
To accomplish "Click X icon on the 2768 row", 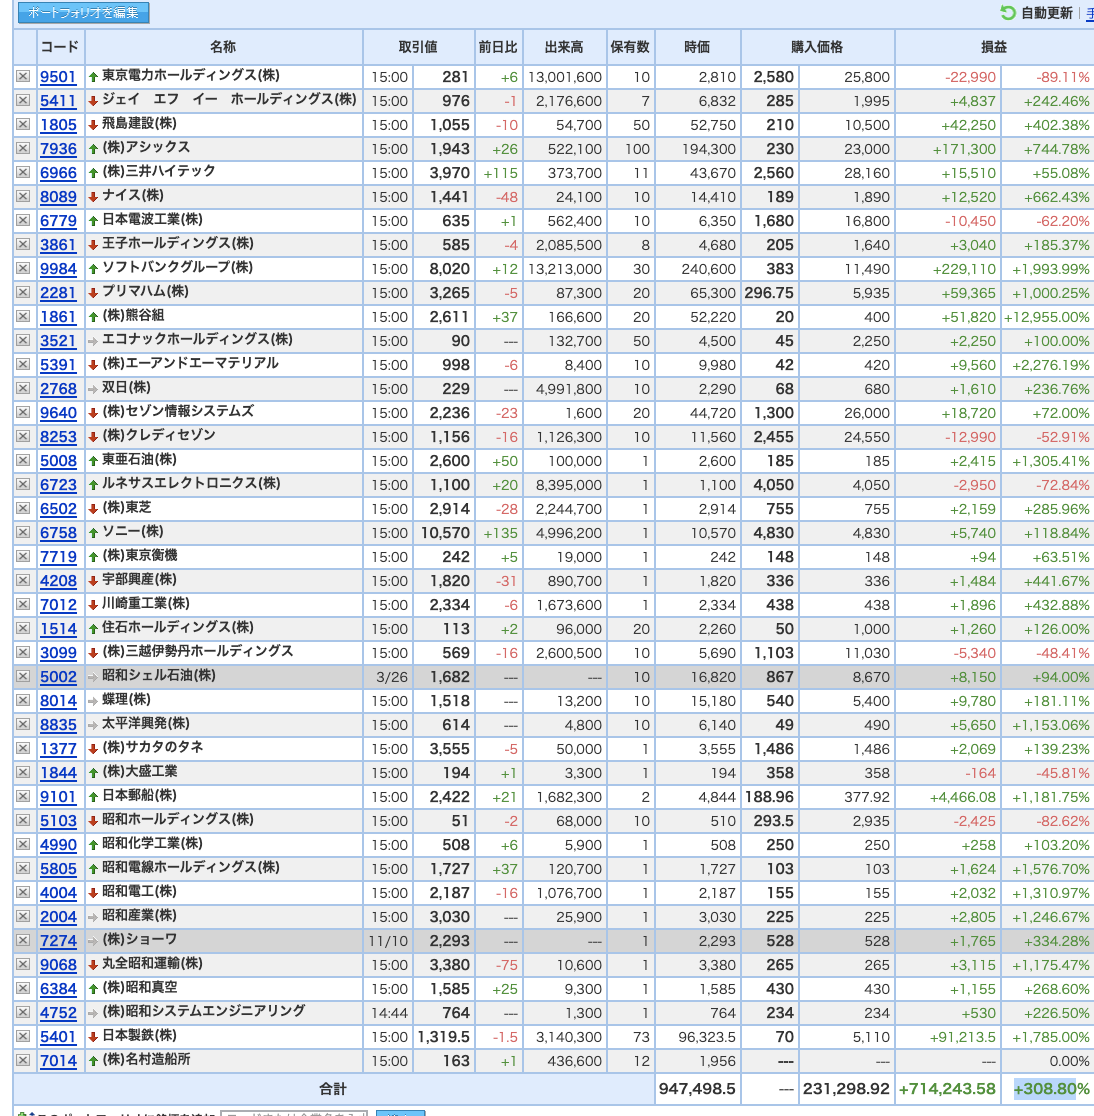I will (x=23, y=389).
